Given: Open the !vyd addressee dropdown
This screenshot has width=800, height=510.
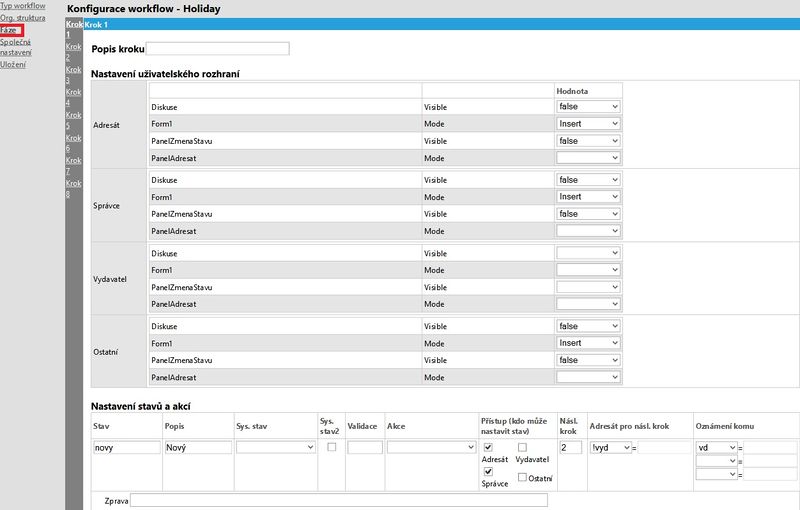Looking at the screenshot, I should click(611, 447).
